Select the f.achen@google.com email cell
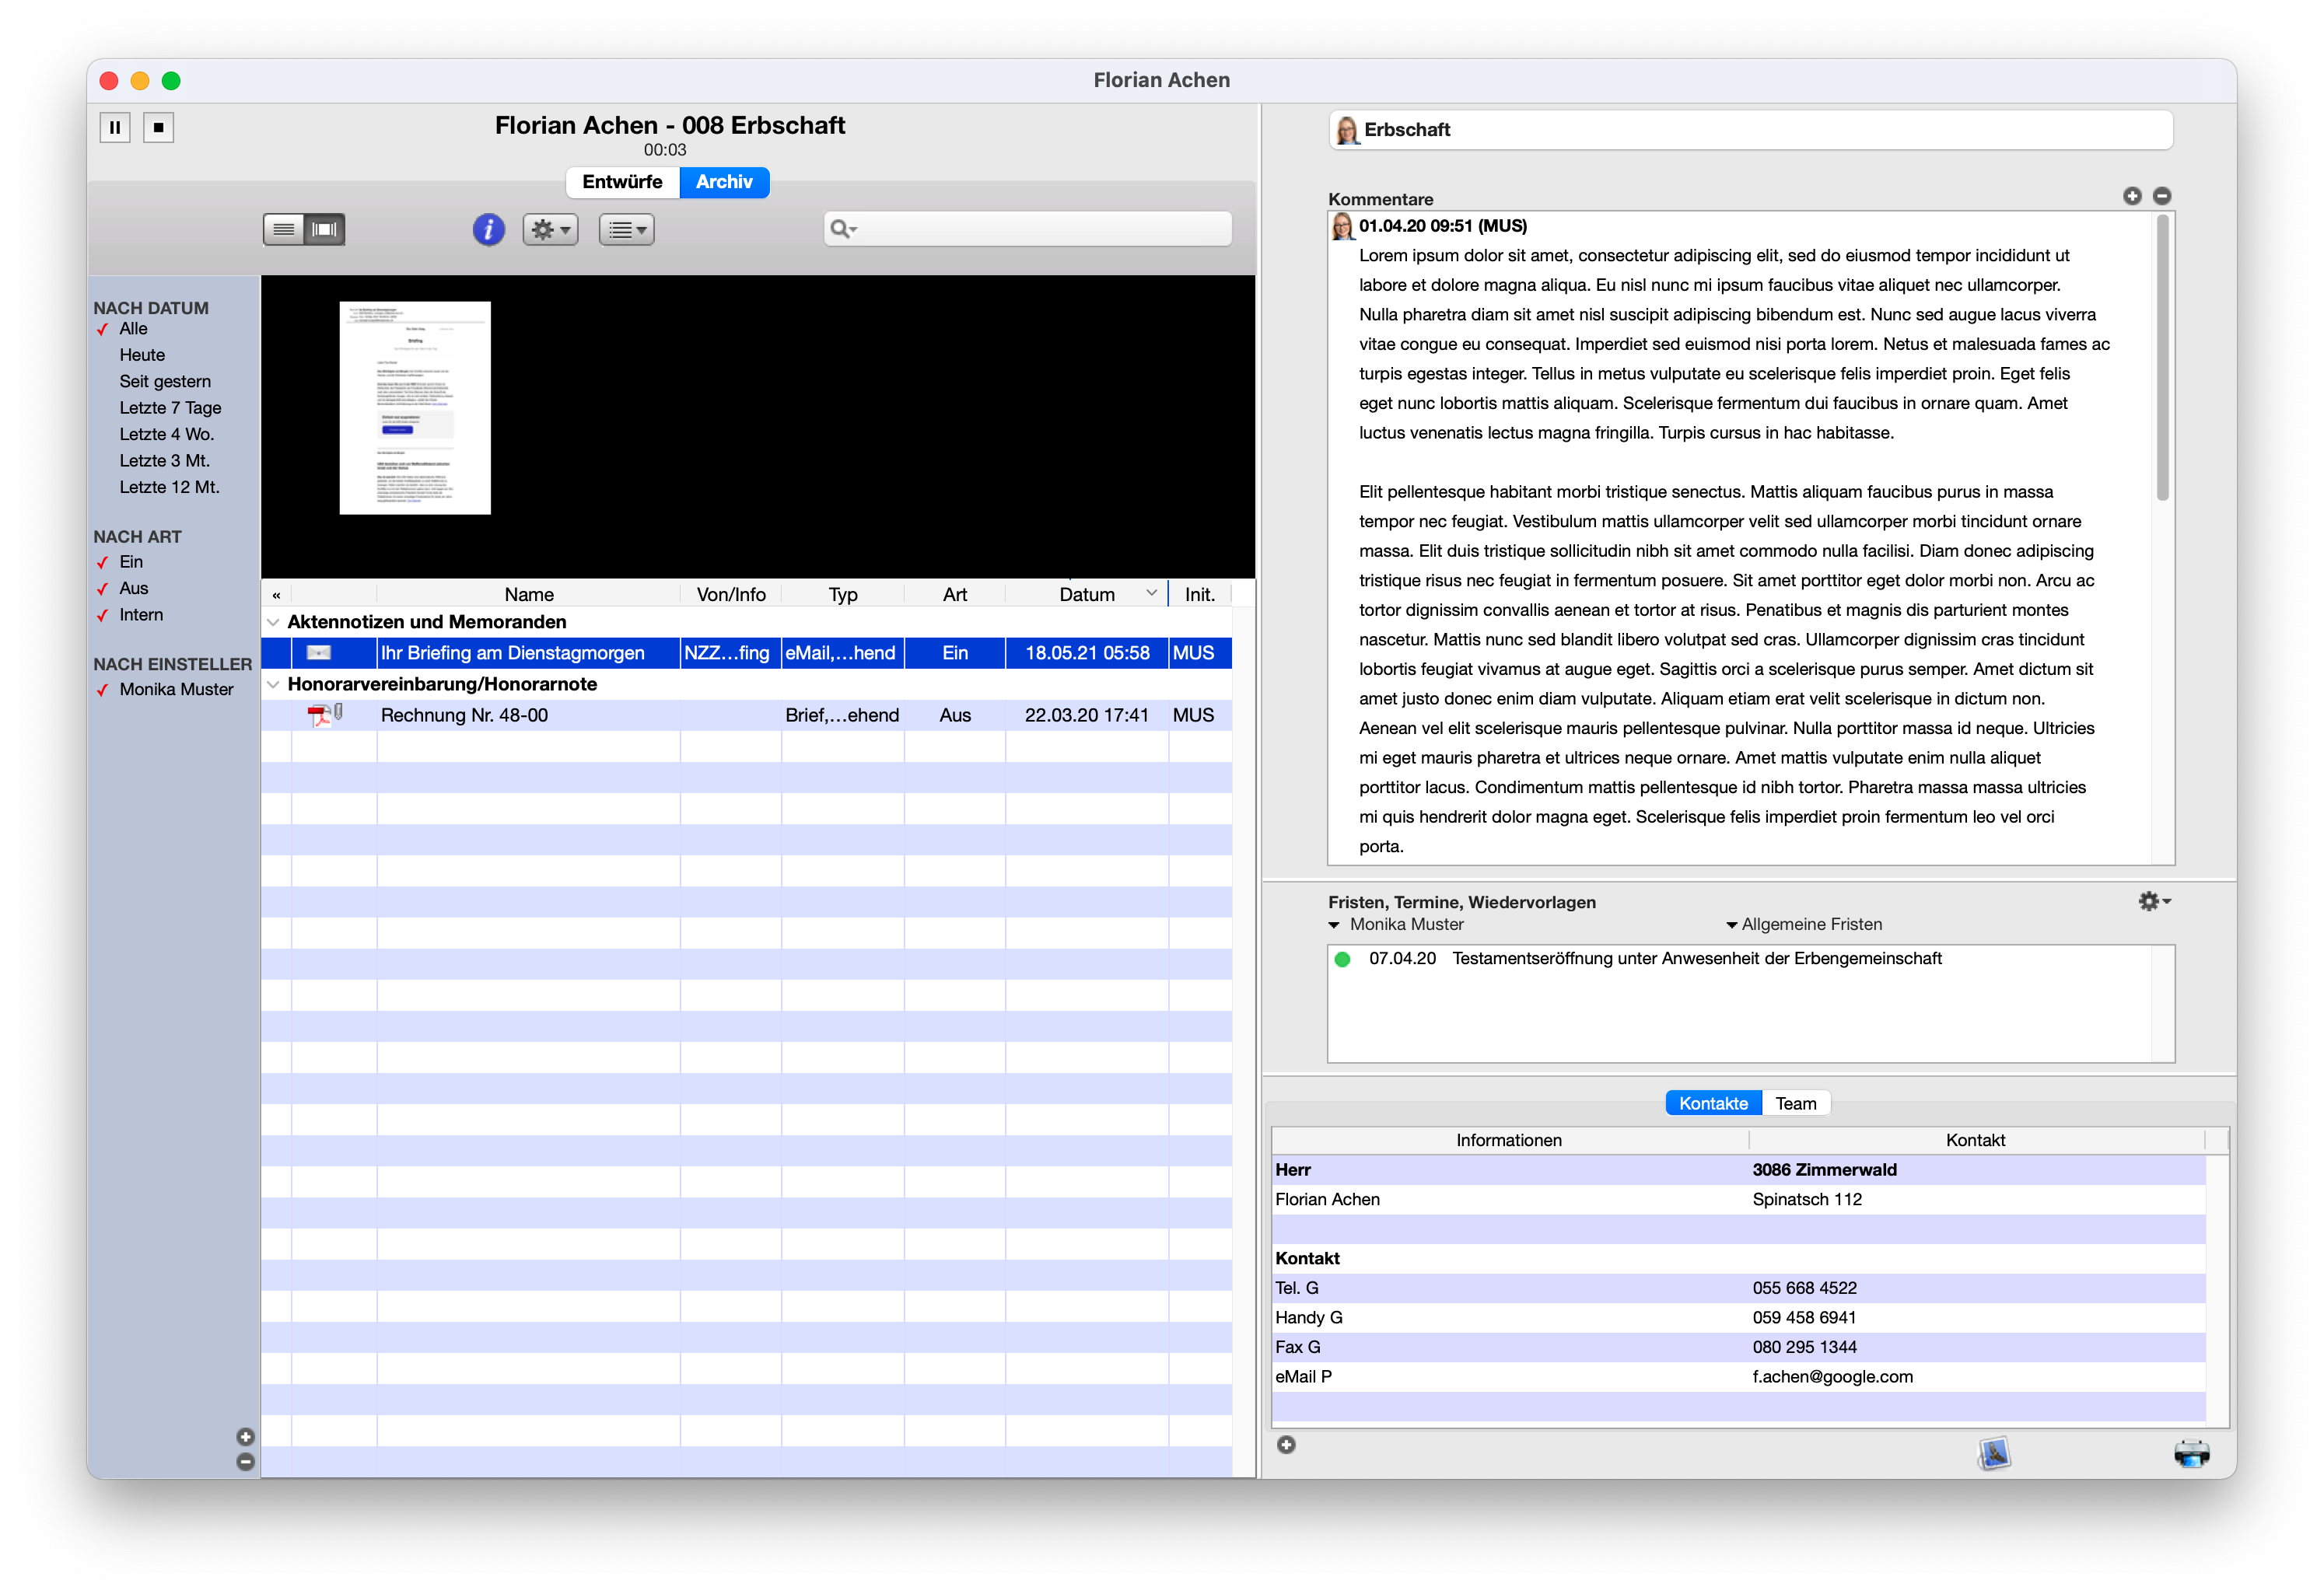The image size is (2324, 1594). pos(1832,1378)
